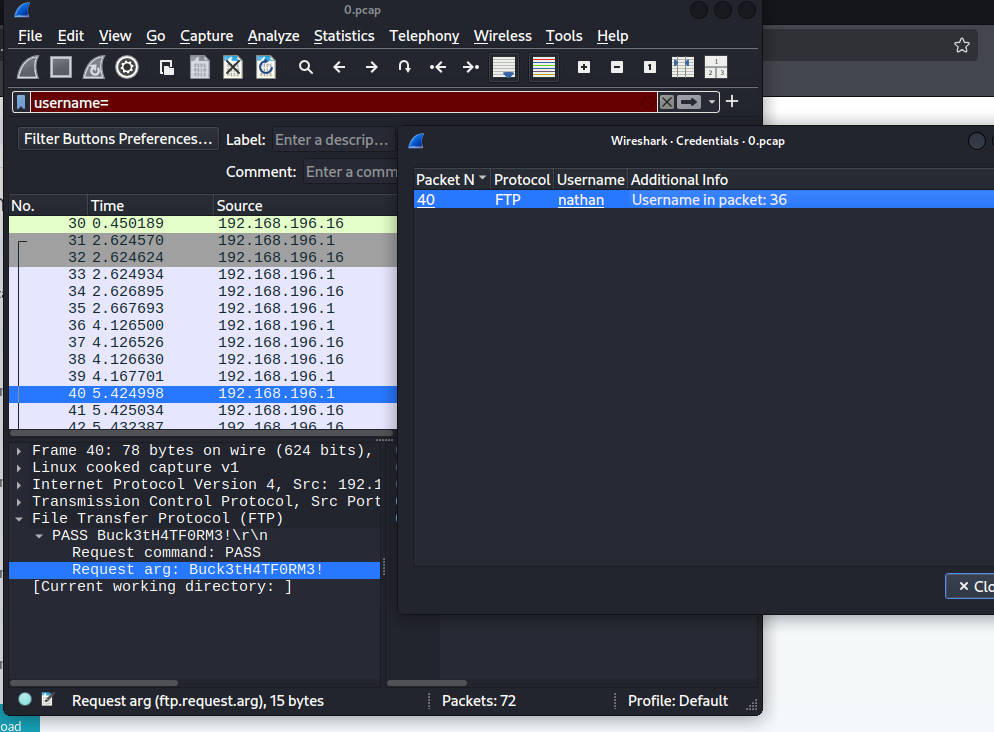The width and height of the screenshot is (994, 732).
Task: Open the Wireless menu
Action: pos(503,36)
